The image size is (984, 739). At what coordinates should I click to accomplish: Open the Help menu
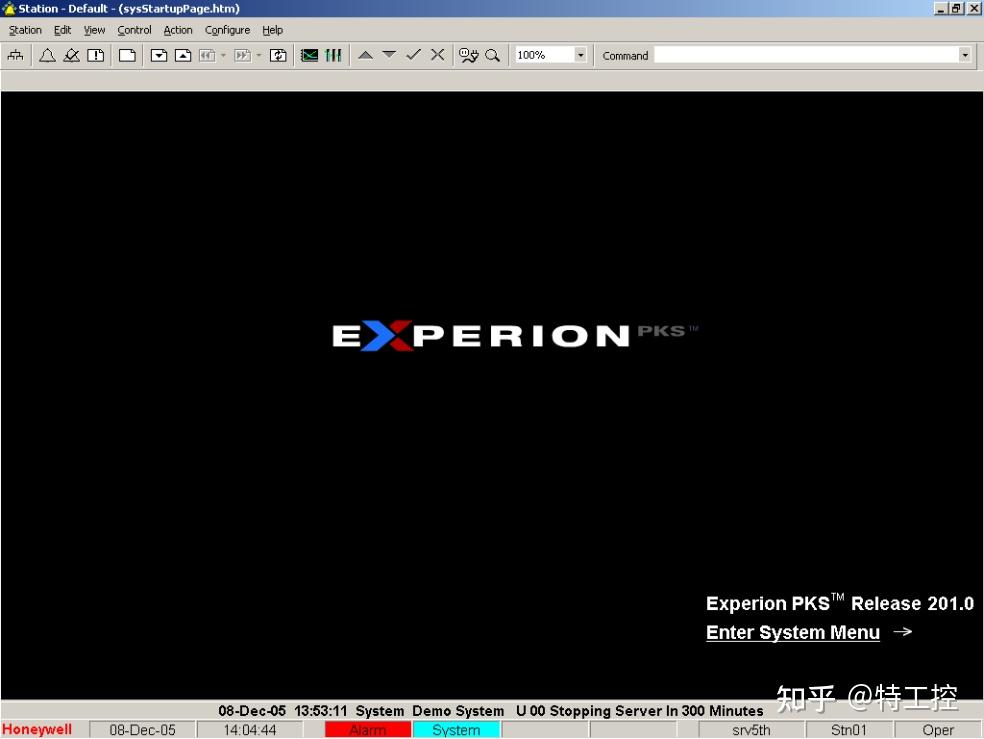(x=272, y=30)
